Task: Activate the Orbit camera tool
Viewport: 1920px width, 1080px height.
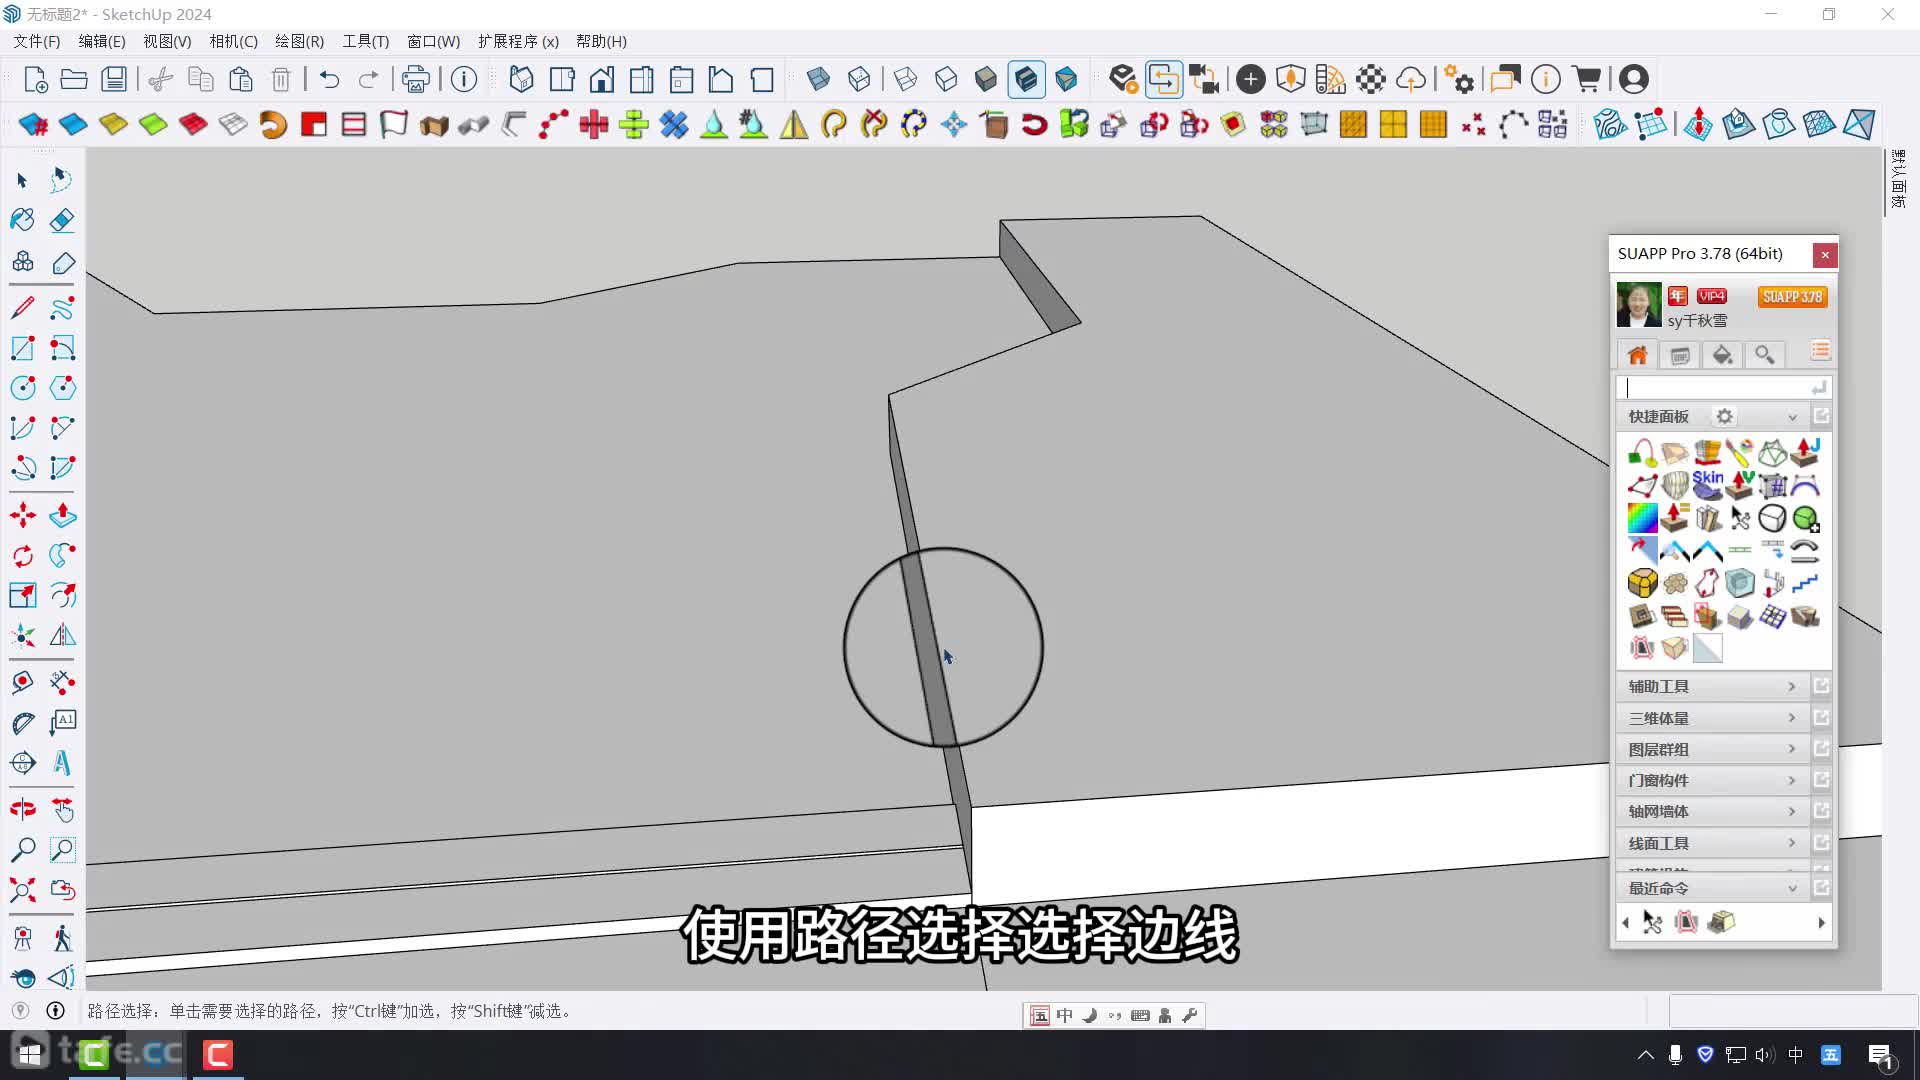Action: 22,810
